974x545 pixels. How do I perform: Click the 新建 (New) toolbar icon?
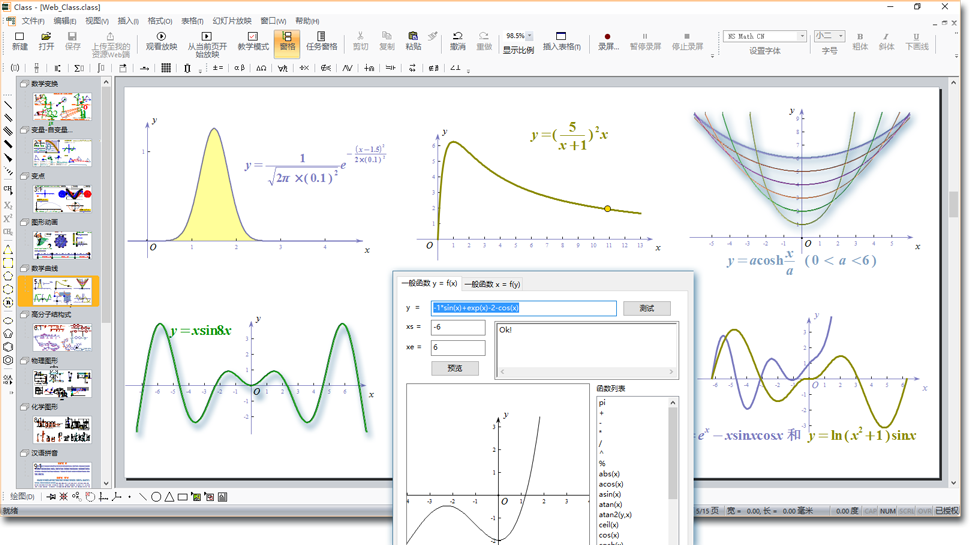click(x=19, y=40)
